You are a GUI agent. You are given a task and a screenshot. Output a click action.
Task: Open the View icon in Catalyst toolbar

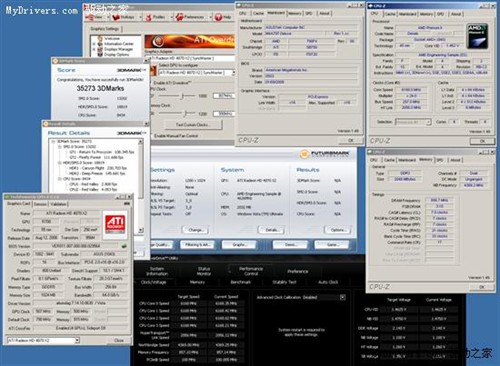pos(90,17)
